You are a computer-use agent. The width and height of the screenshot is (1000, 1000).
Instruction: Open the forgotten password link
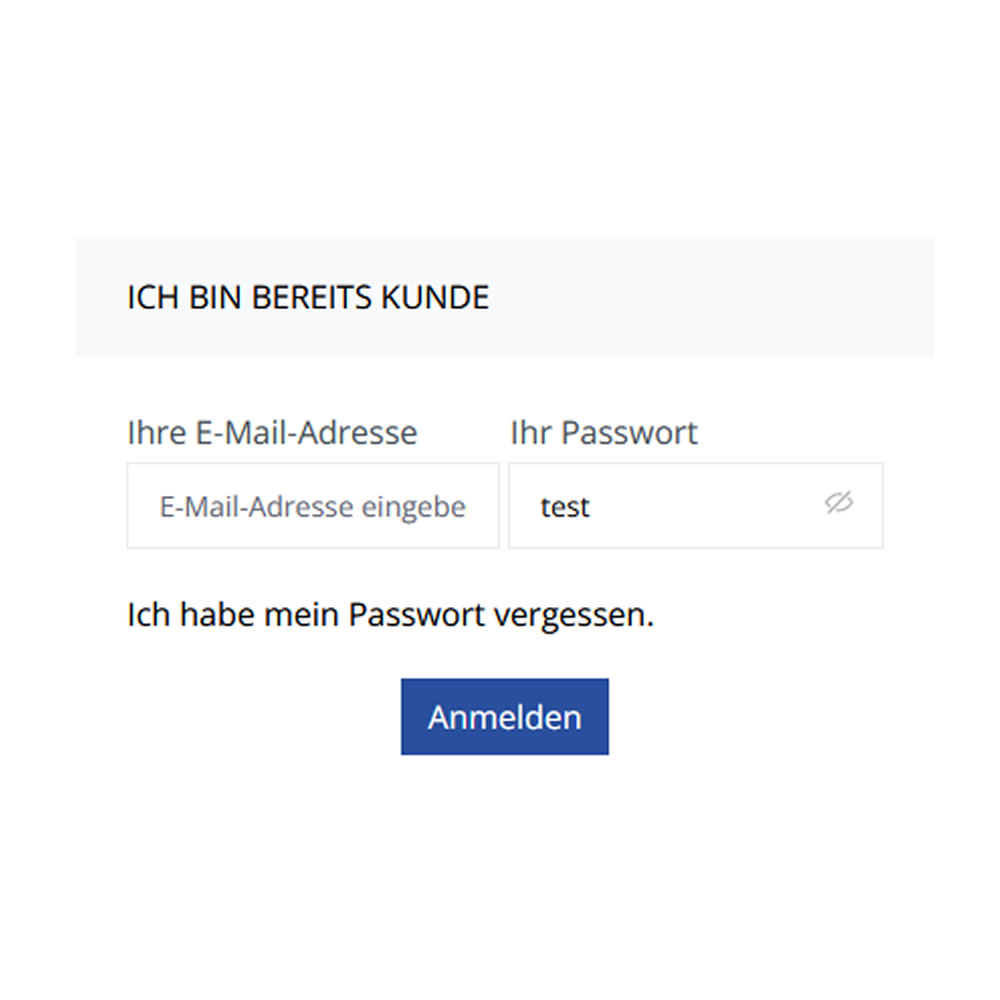click(390, 615)
